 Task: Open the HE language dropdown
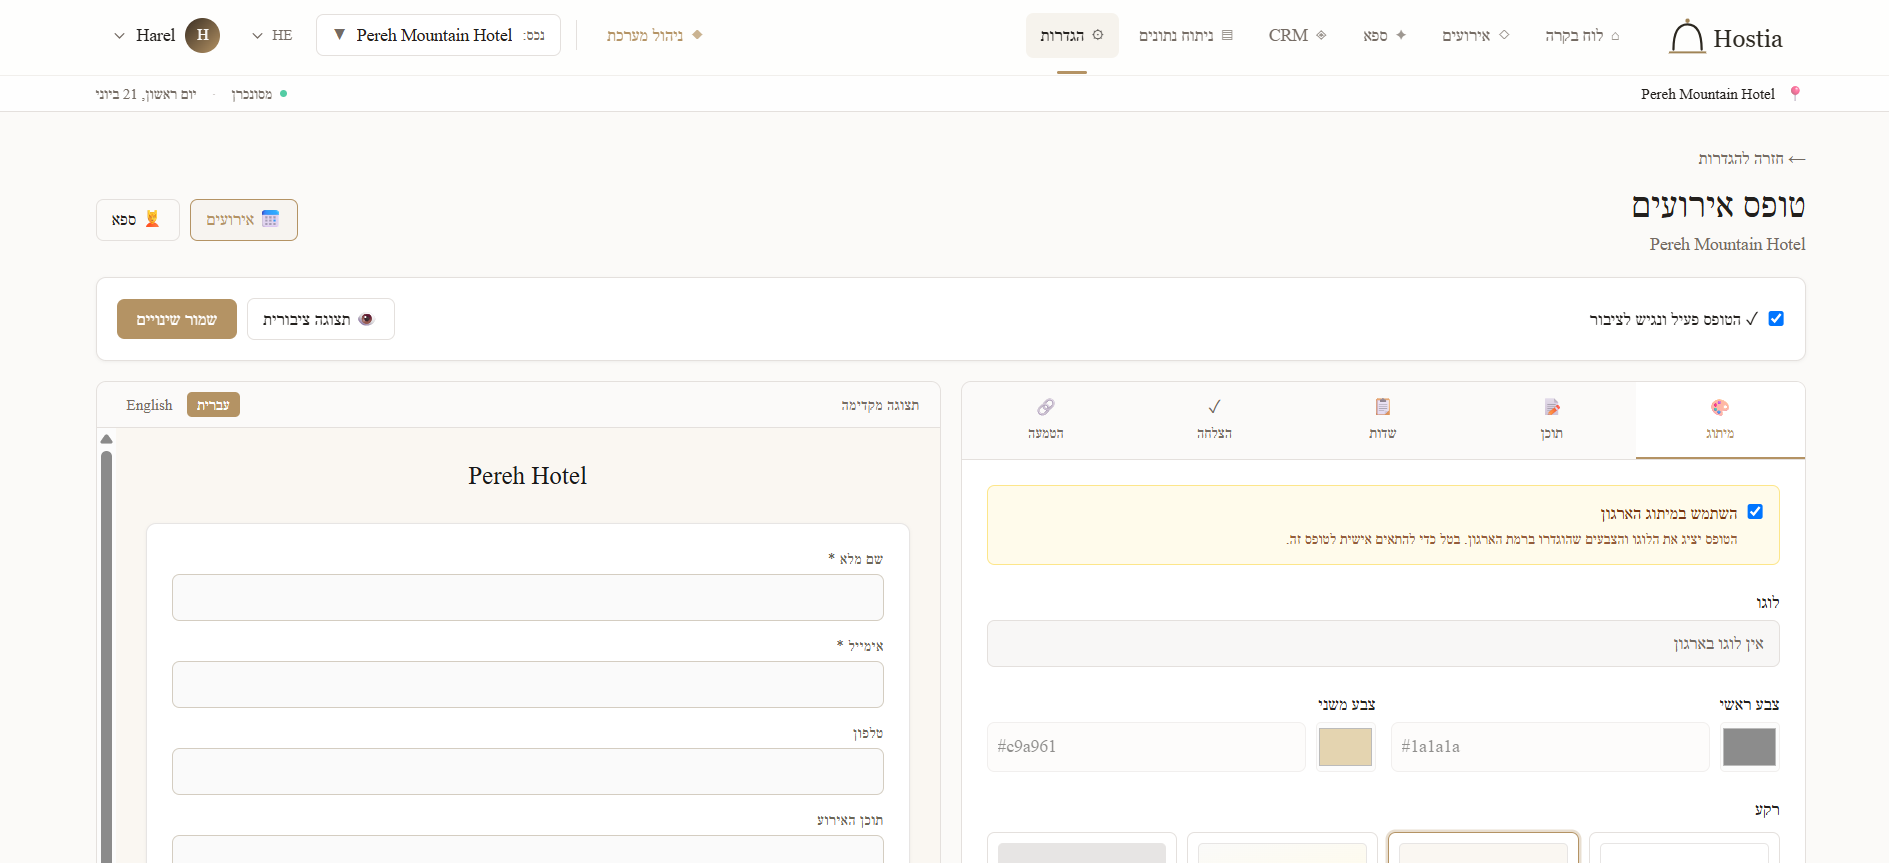[272, 35]
